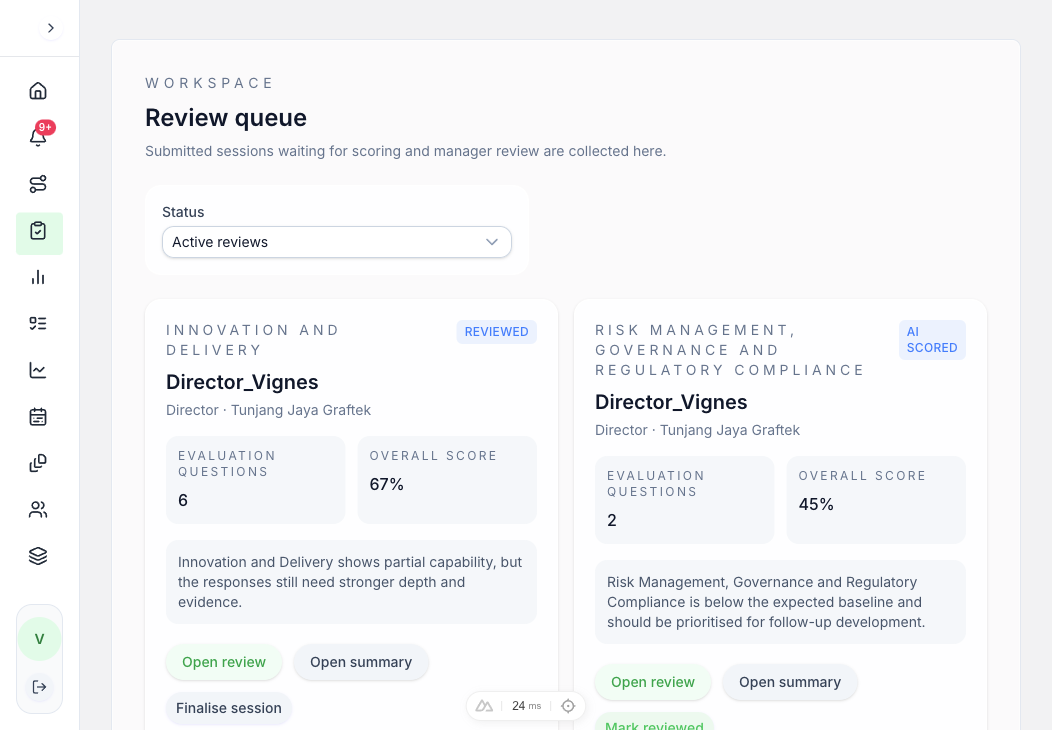1052x730 pixels.
Task: Open the bar chart icon in sidebar
Action: (38, 277)
